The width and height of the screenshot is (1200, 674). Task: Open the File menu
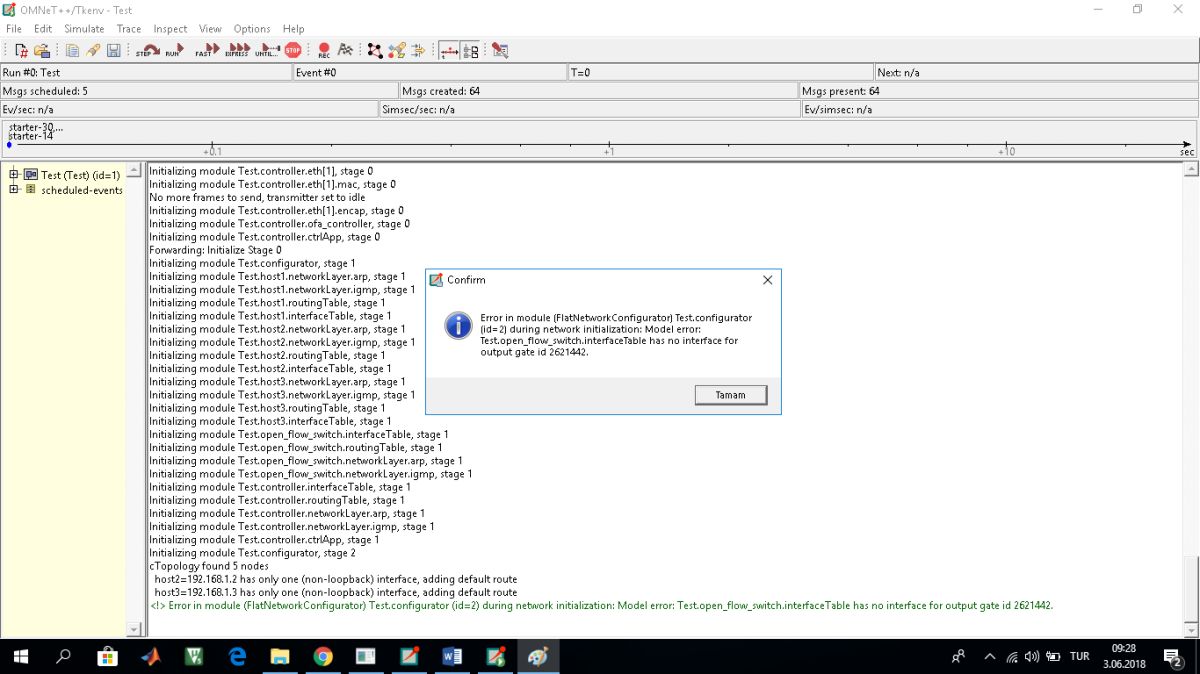pyautogui.click(x=14, y=29)
